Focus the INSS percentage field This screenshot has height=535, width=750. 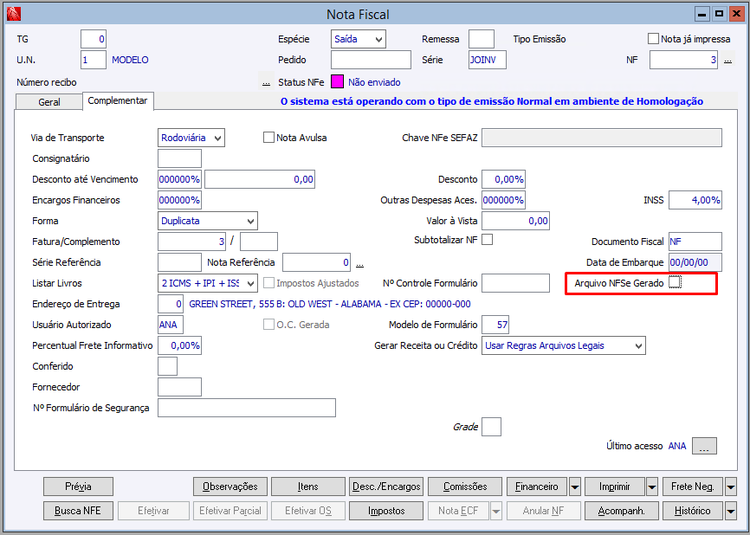695,200
